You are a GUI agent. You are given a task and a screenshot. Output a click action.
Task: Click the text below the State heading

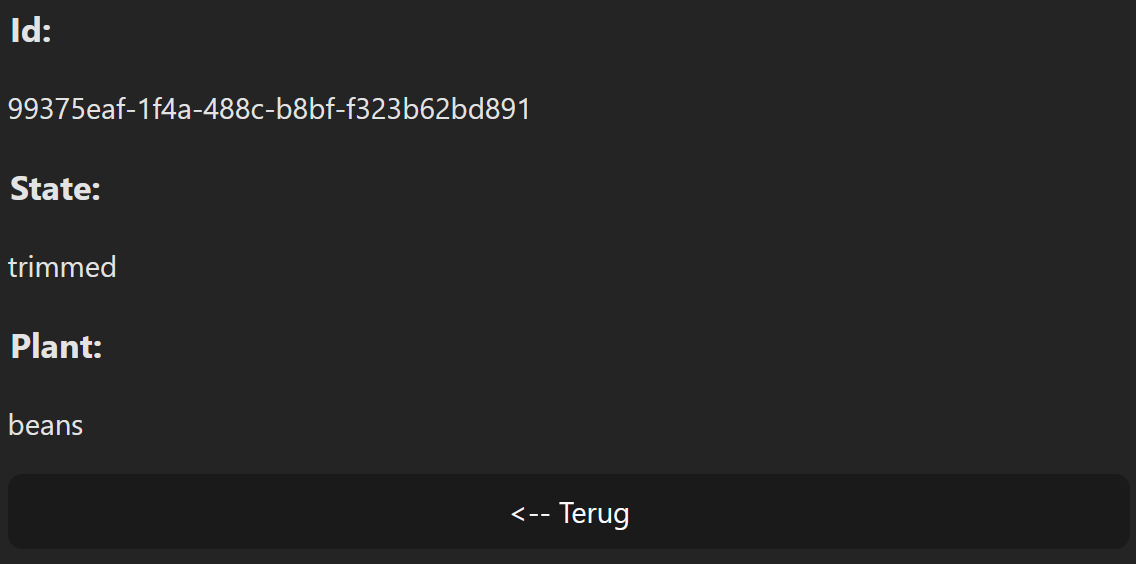click(62, 267)
